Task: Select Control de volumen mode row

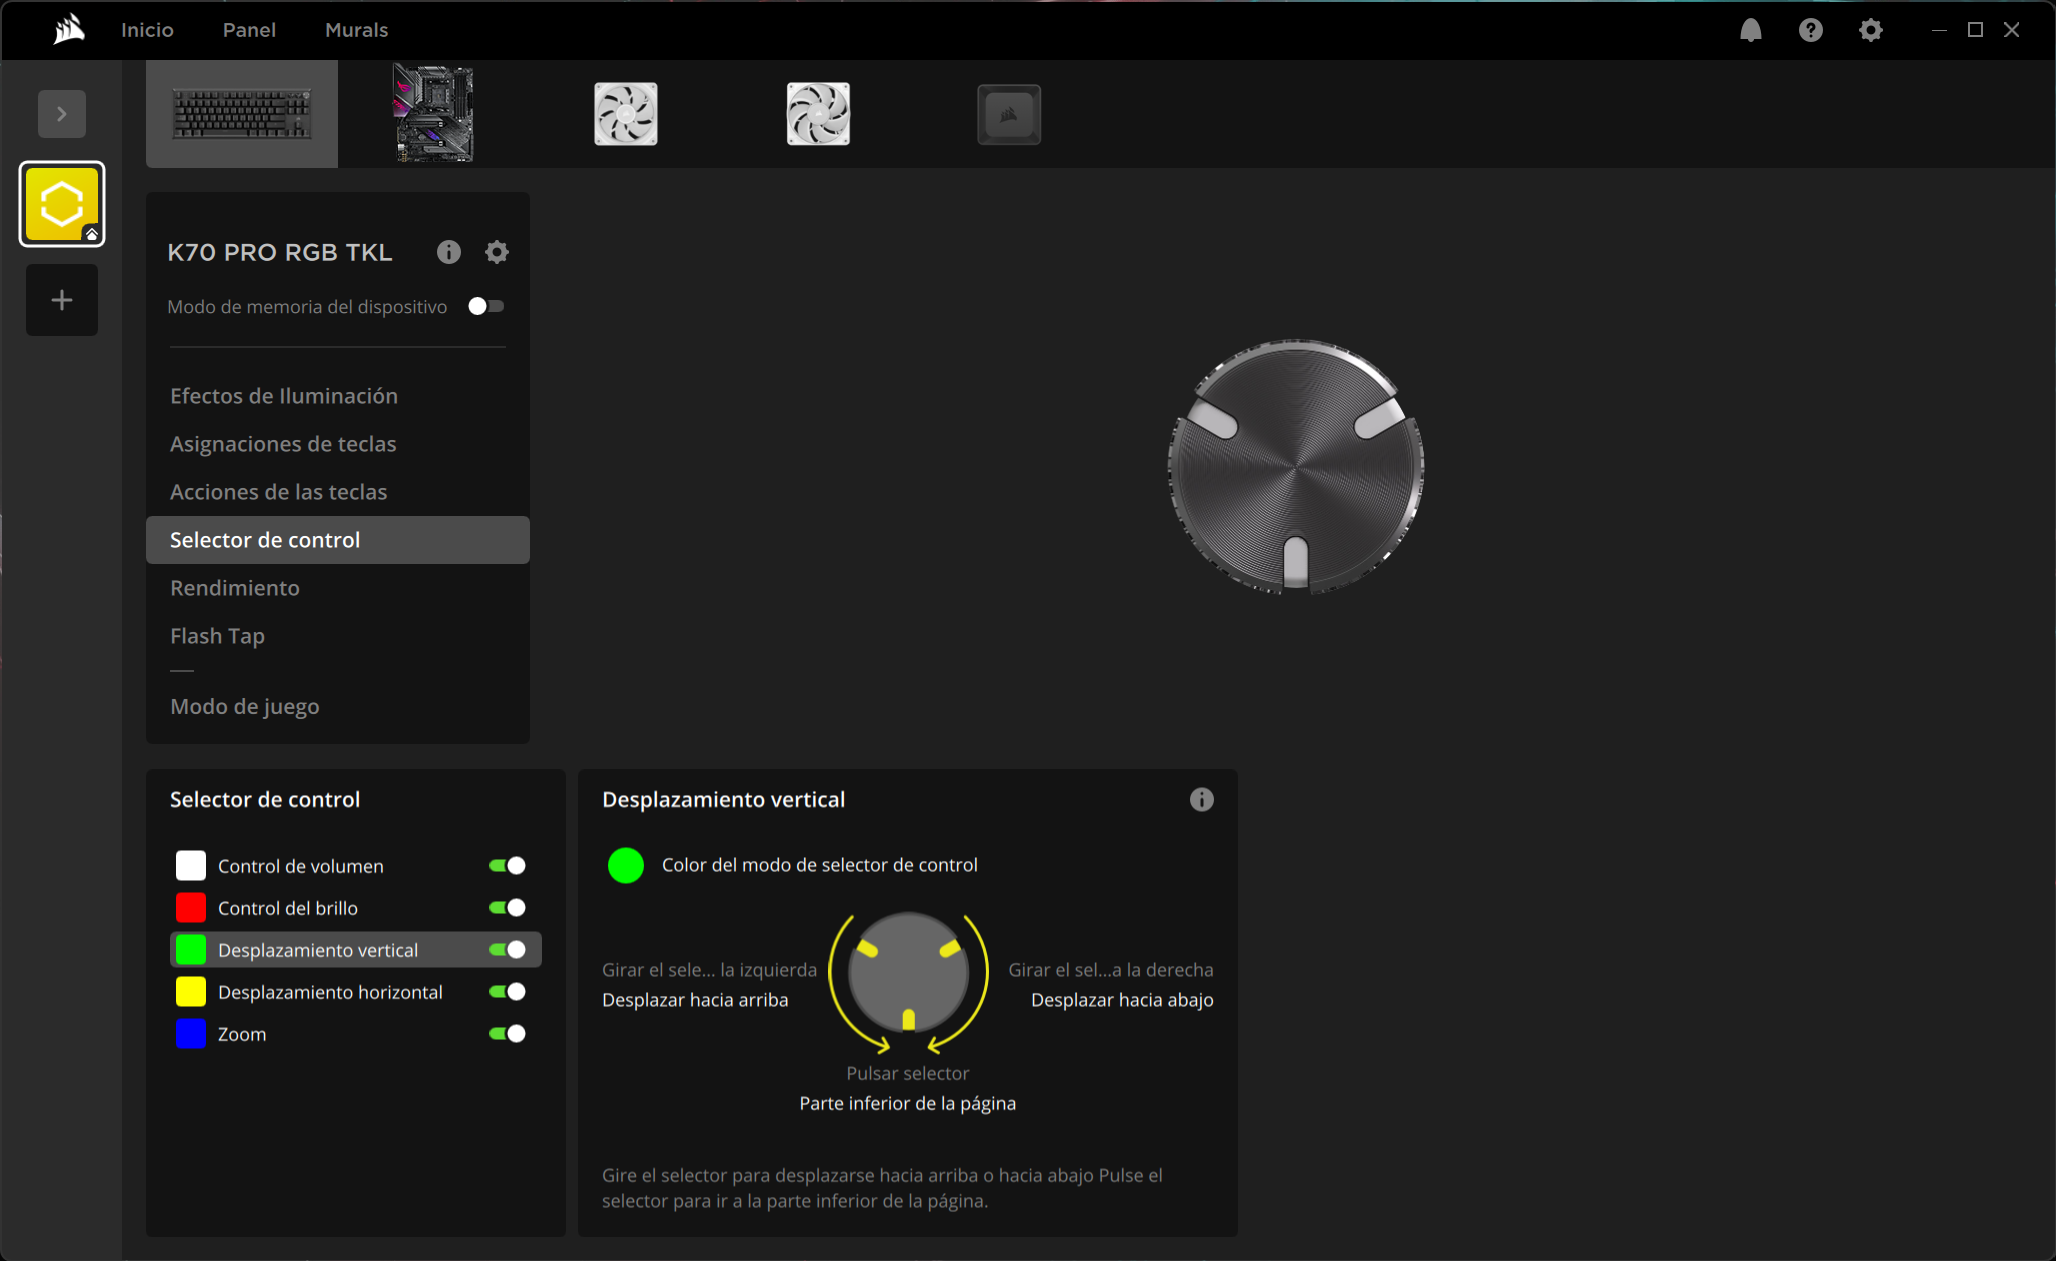Action: 356,866
